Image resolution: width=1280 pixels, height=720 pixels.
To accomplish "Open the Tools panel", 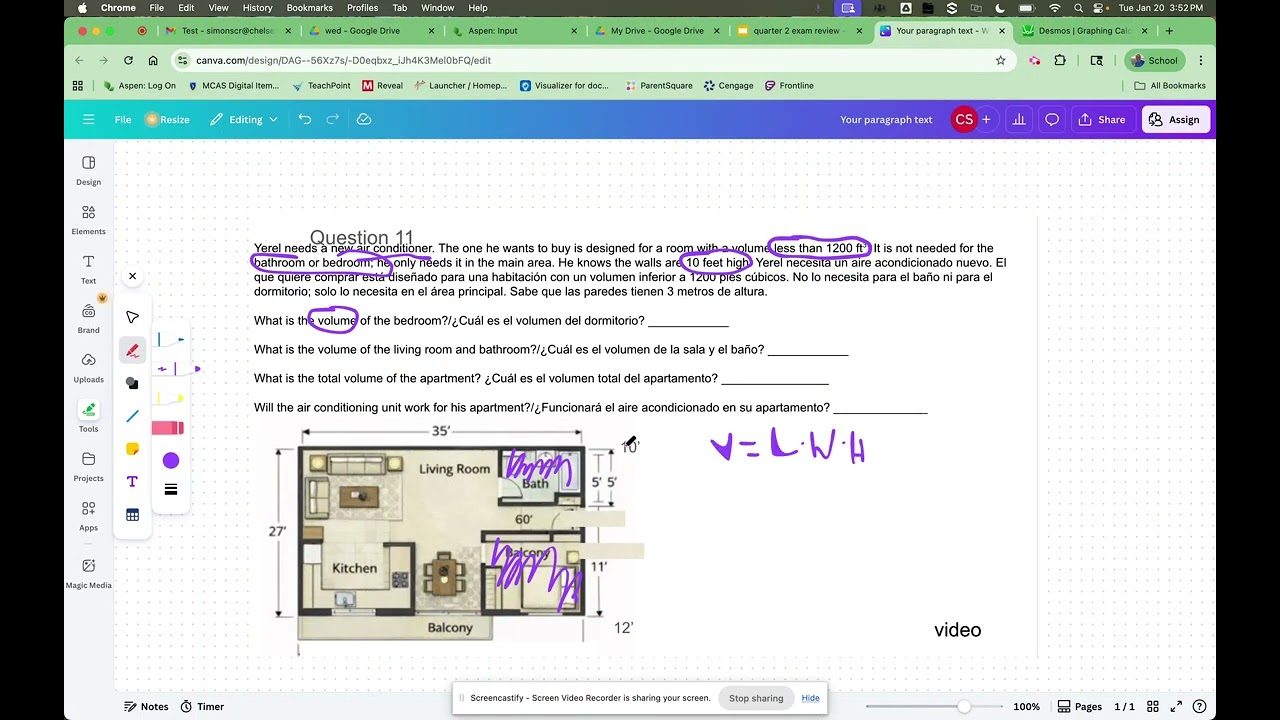I will pos(89,416).
